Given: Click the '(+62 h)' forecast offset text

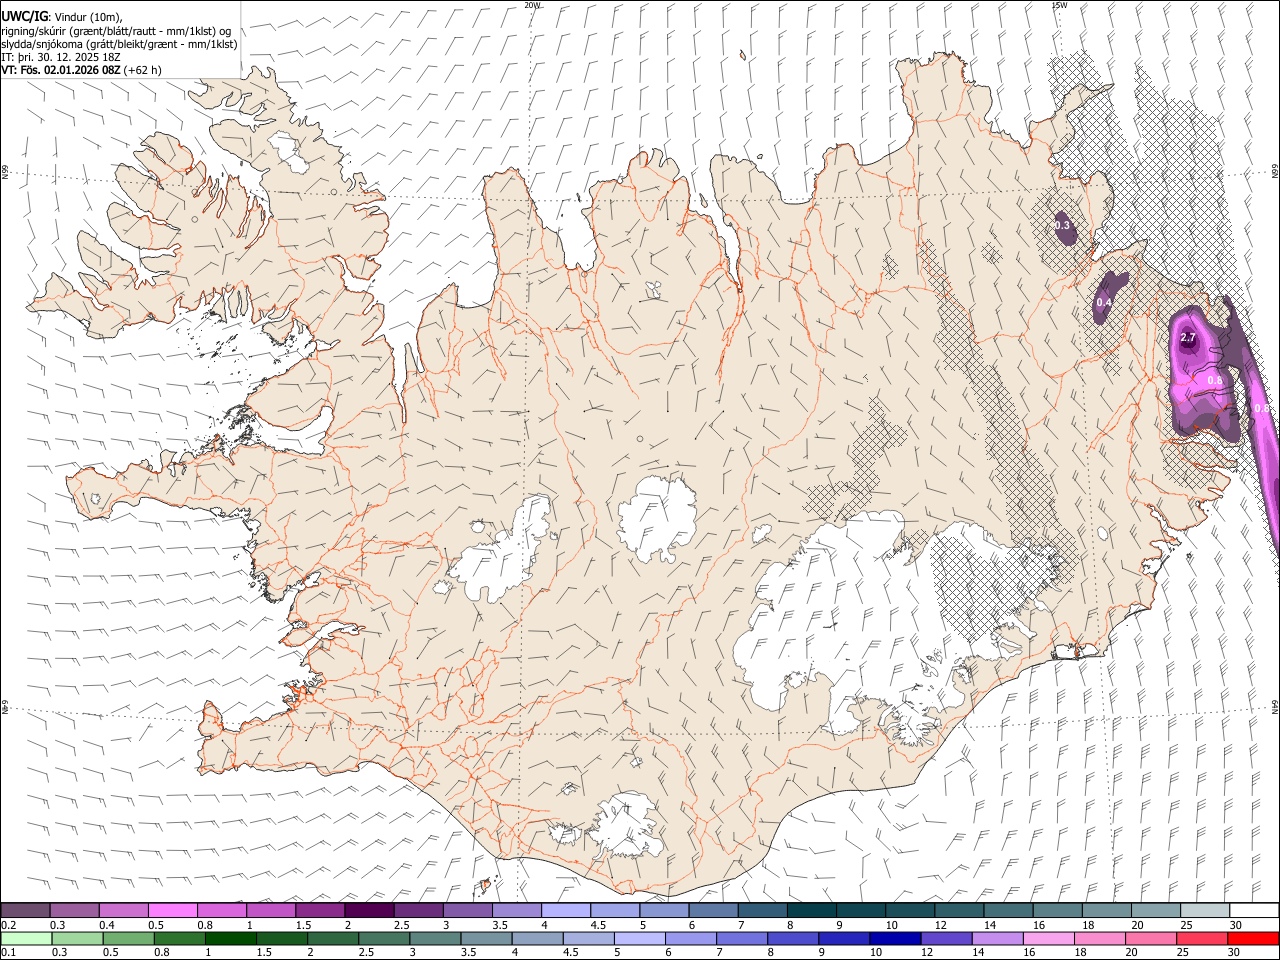Looking at the screenshot, I should pos(143,71).
